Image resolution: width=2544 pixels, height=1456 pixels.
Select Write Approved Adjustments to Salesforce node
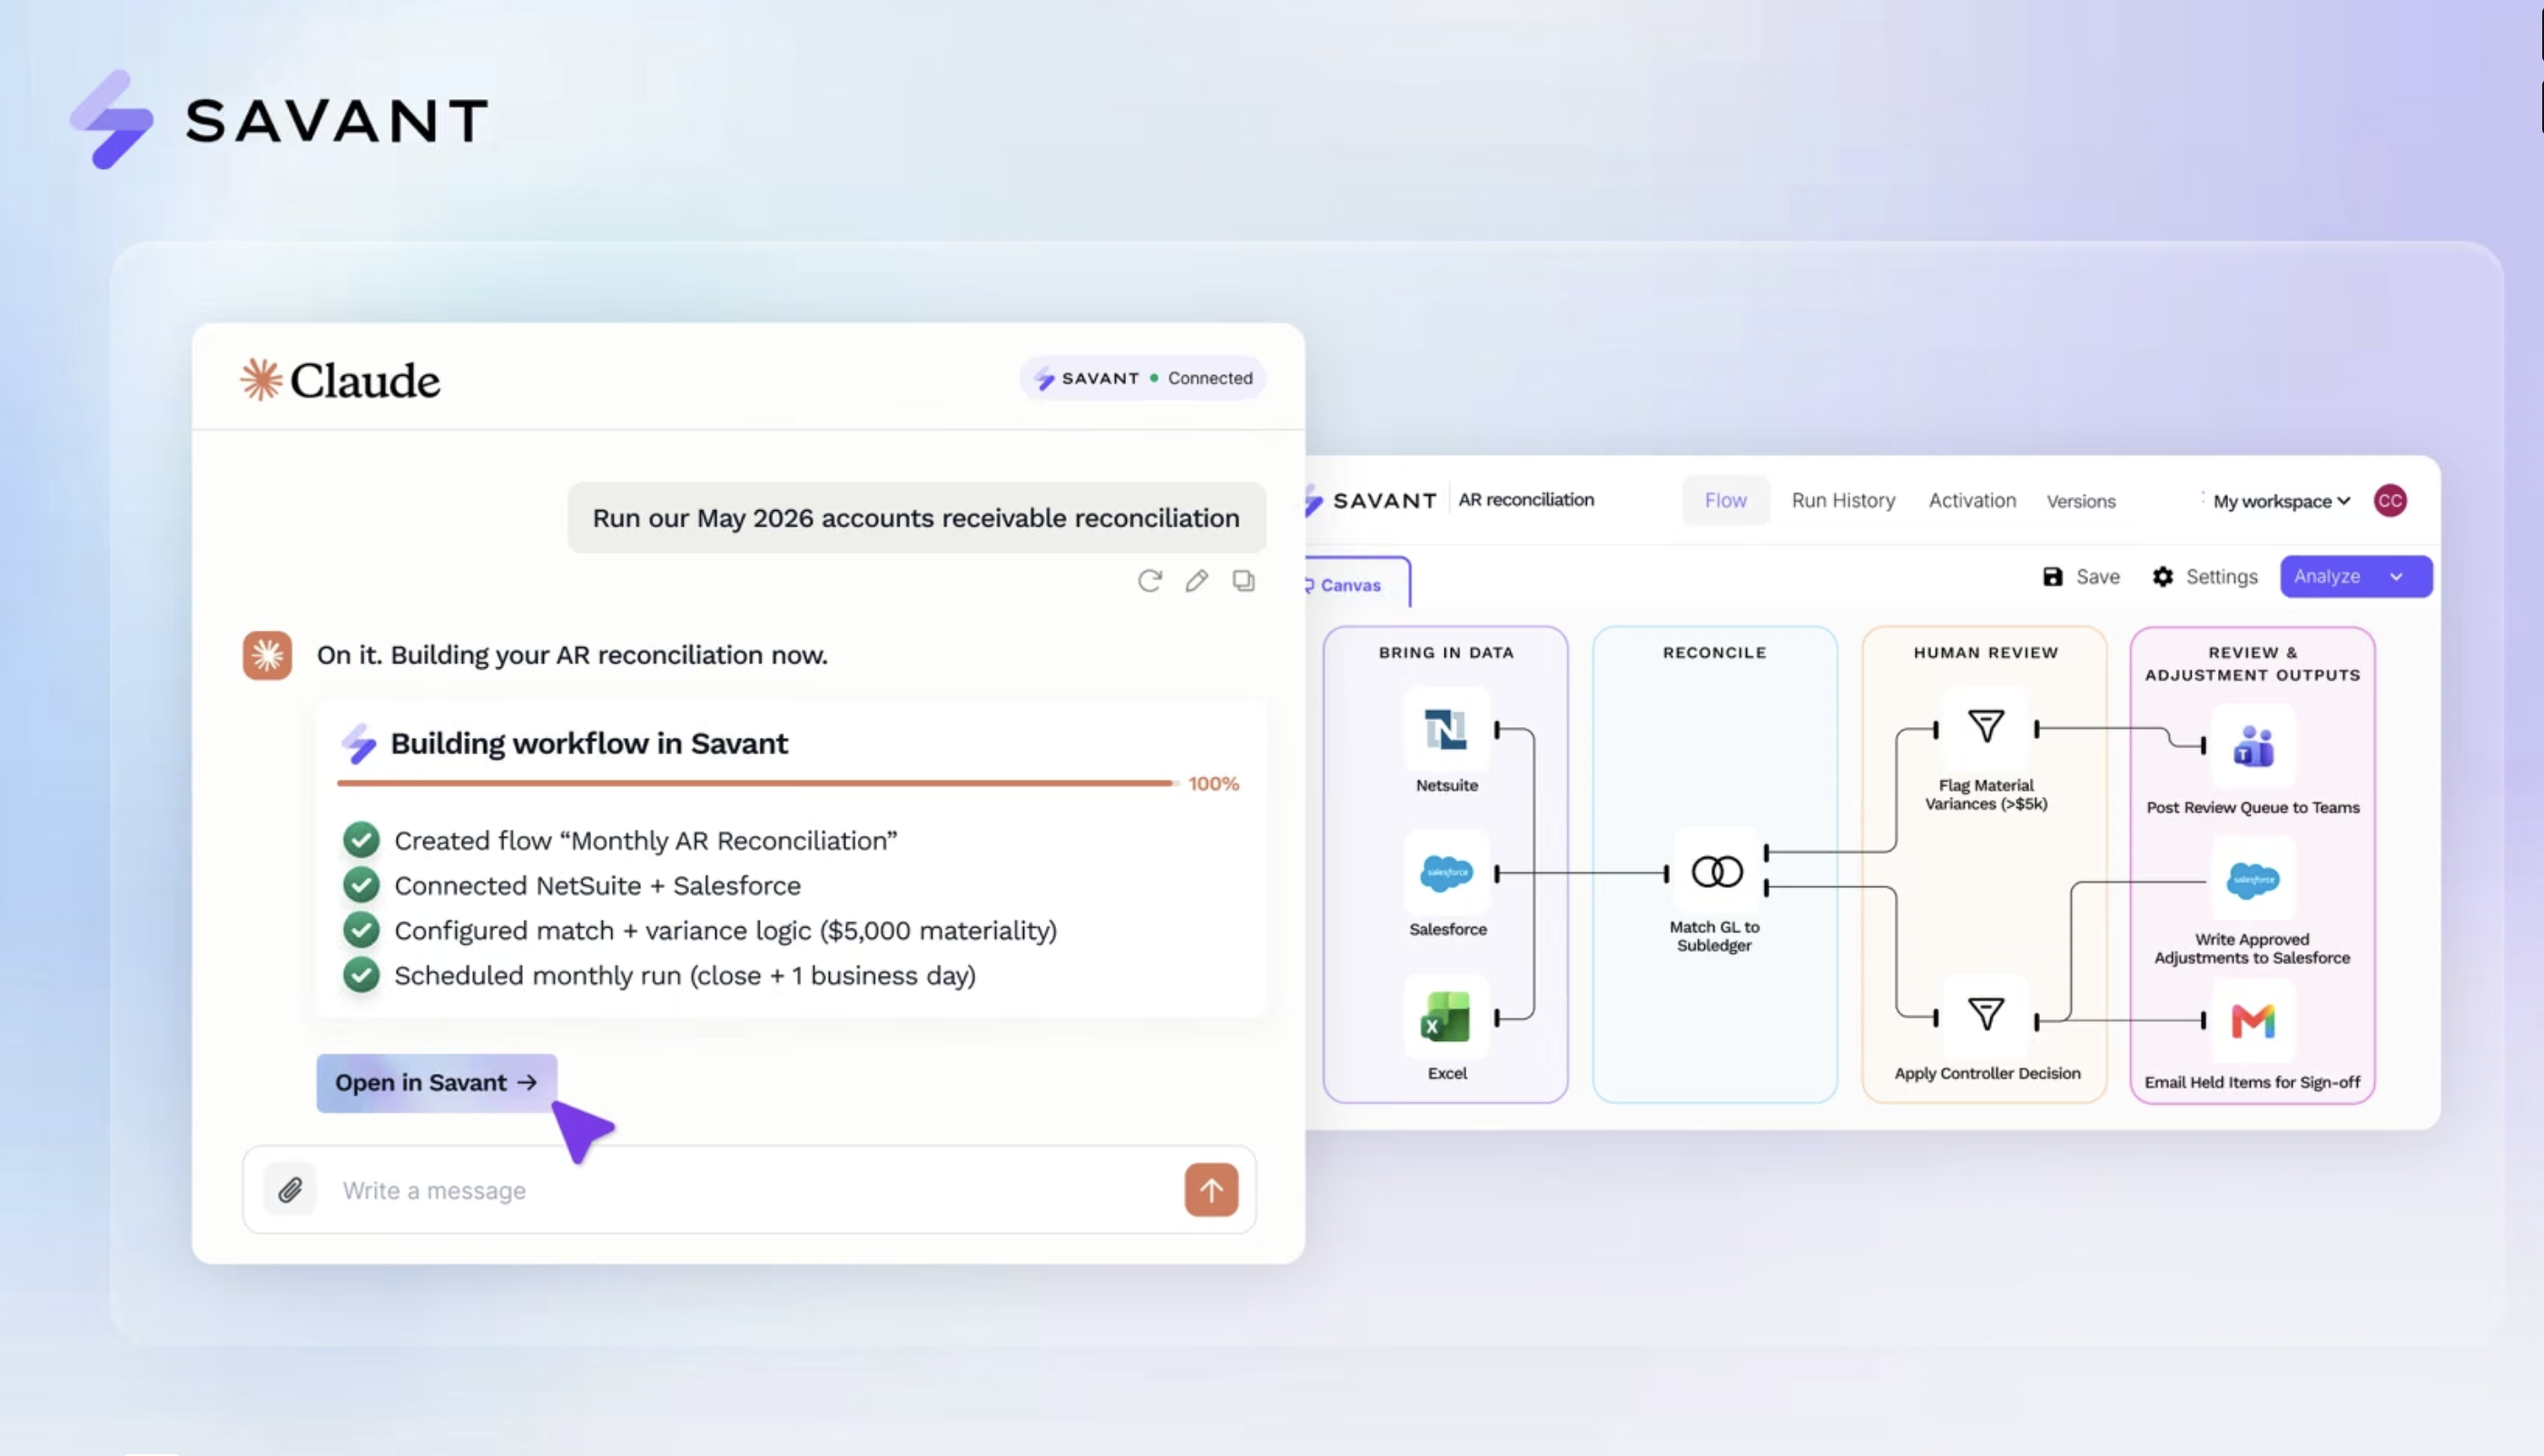coord(2253,880)
